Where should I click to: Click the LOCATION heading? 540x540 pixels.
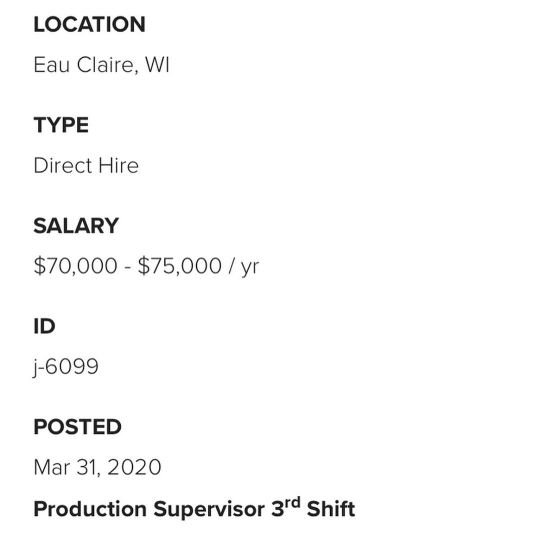pyautogui.click(x=89, y=24)
